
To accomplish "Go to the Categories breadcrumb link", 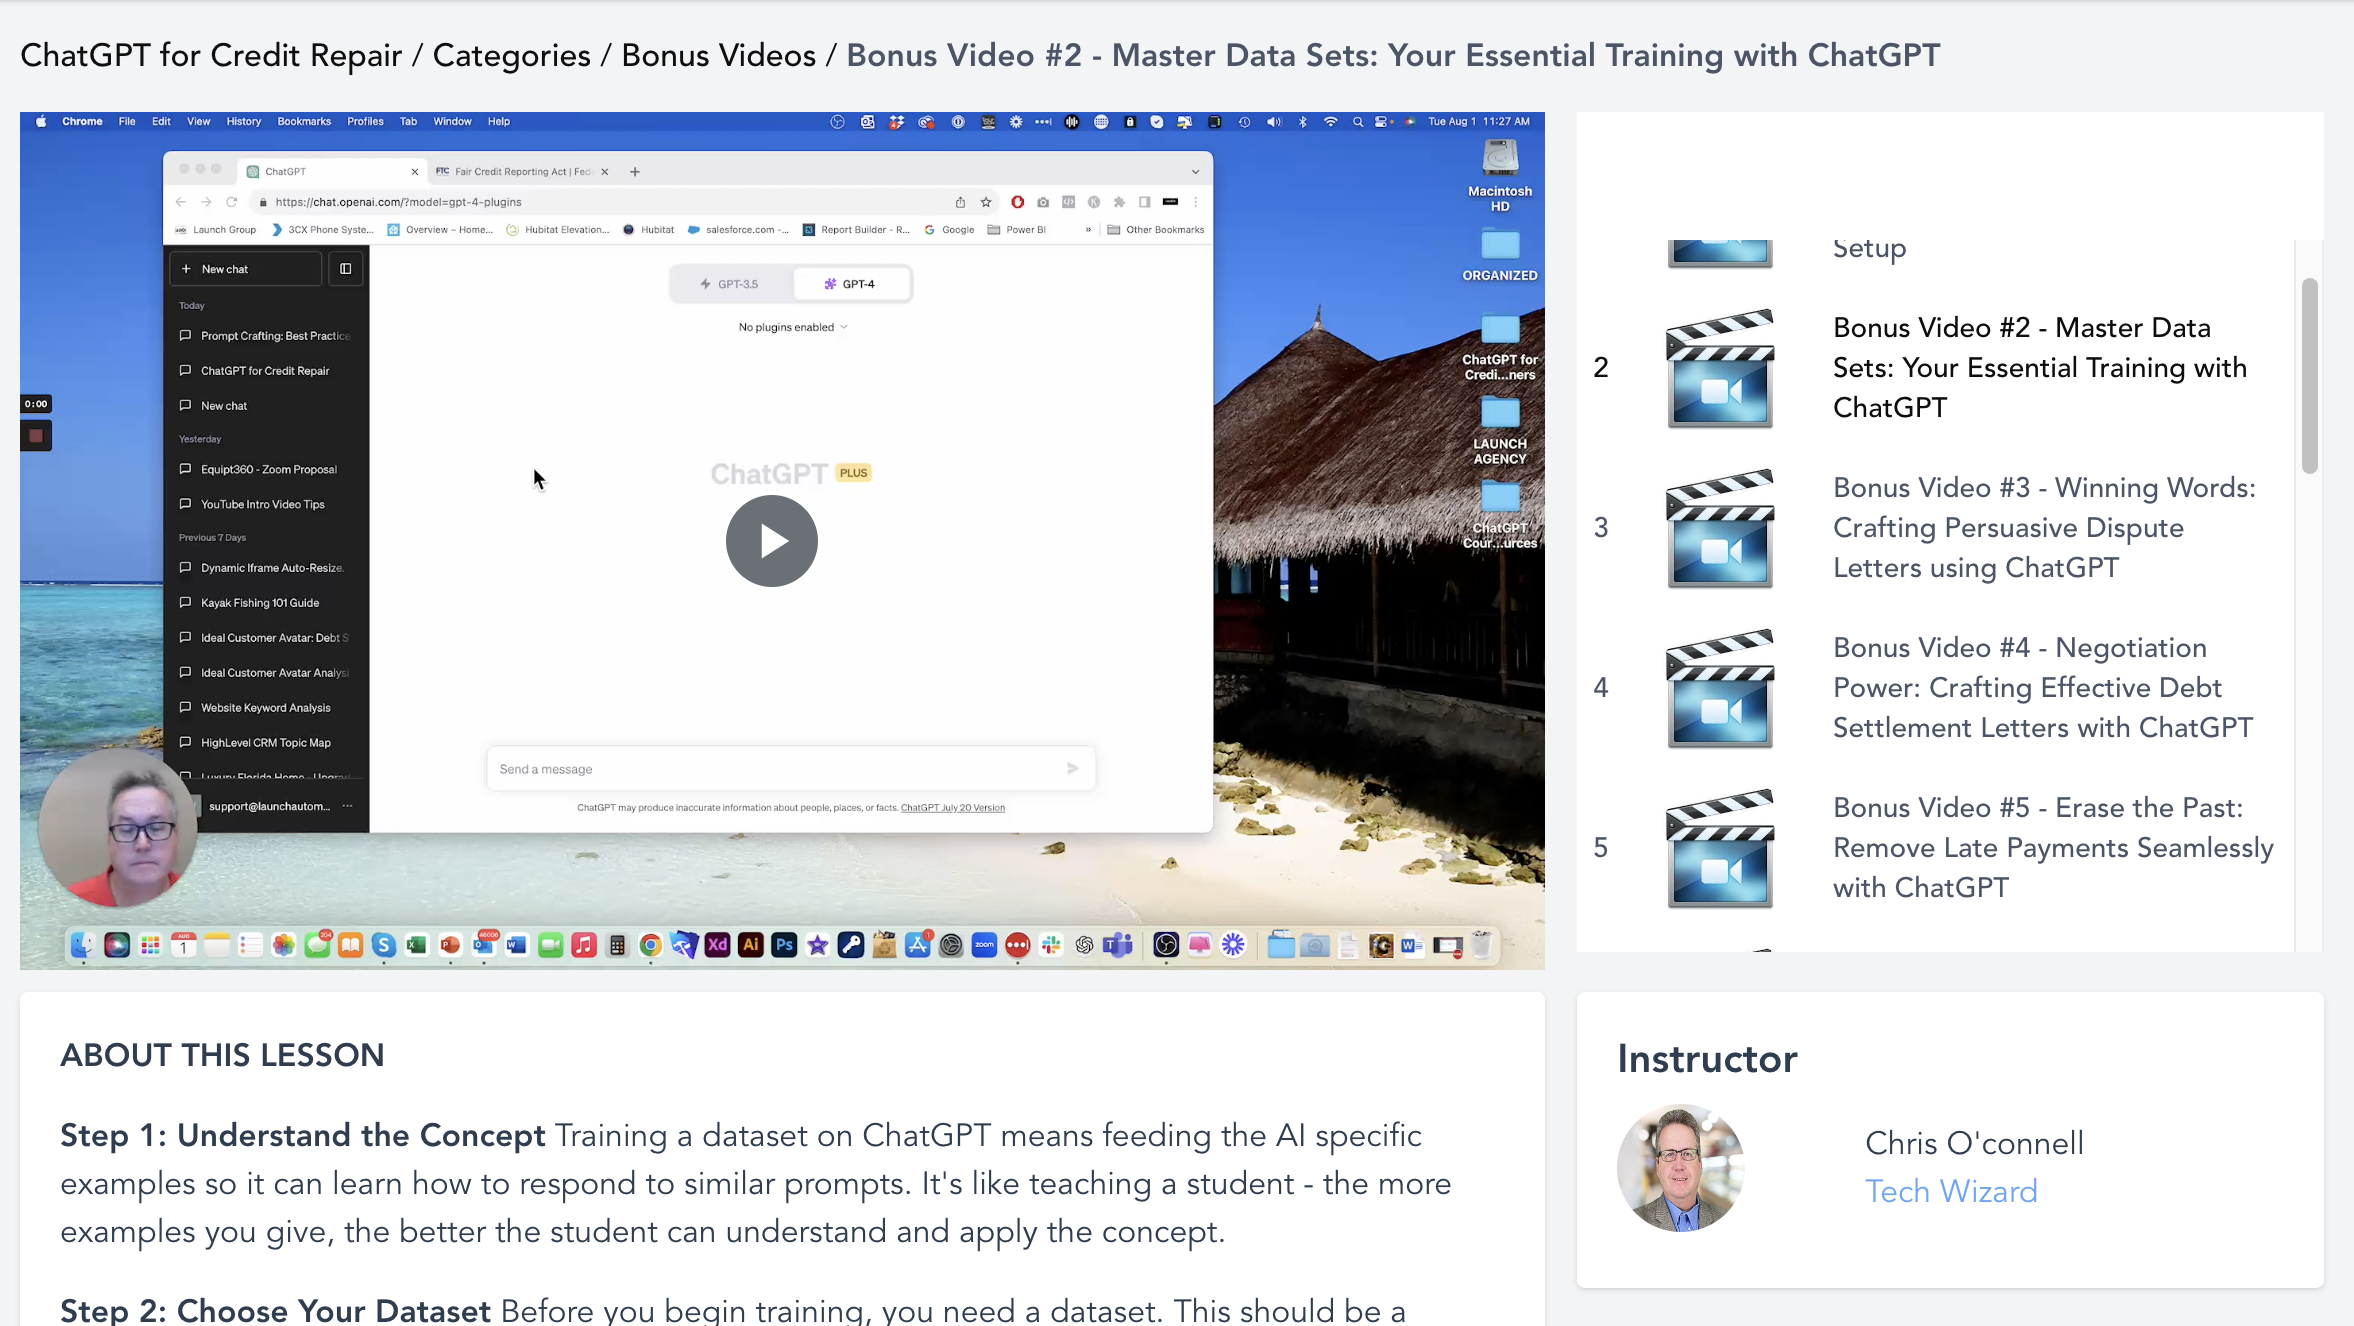I will click(x=511, y=55).
